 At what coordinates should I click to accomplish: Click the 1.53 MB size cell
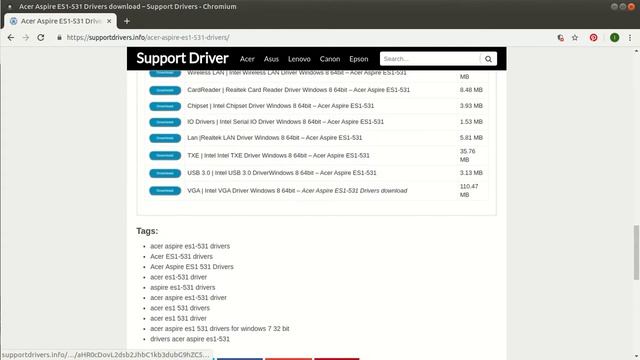tap(471, 122)
